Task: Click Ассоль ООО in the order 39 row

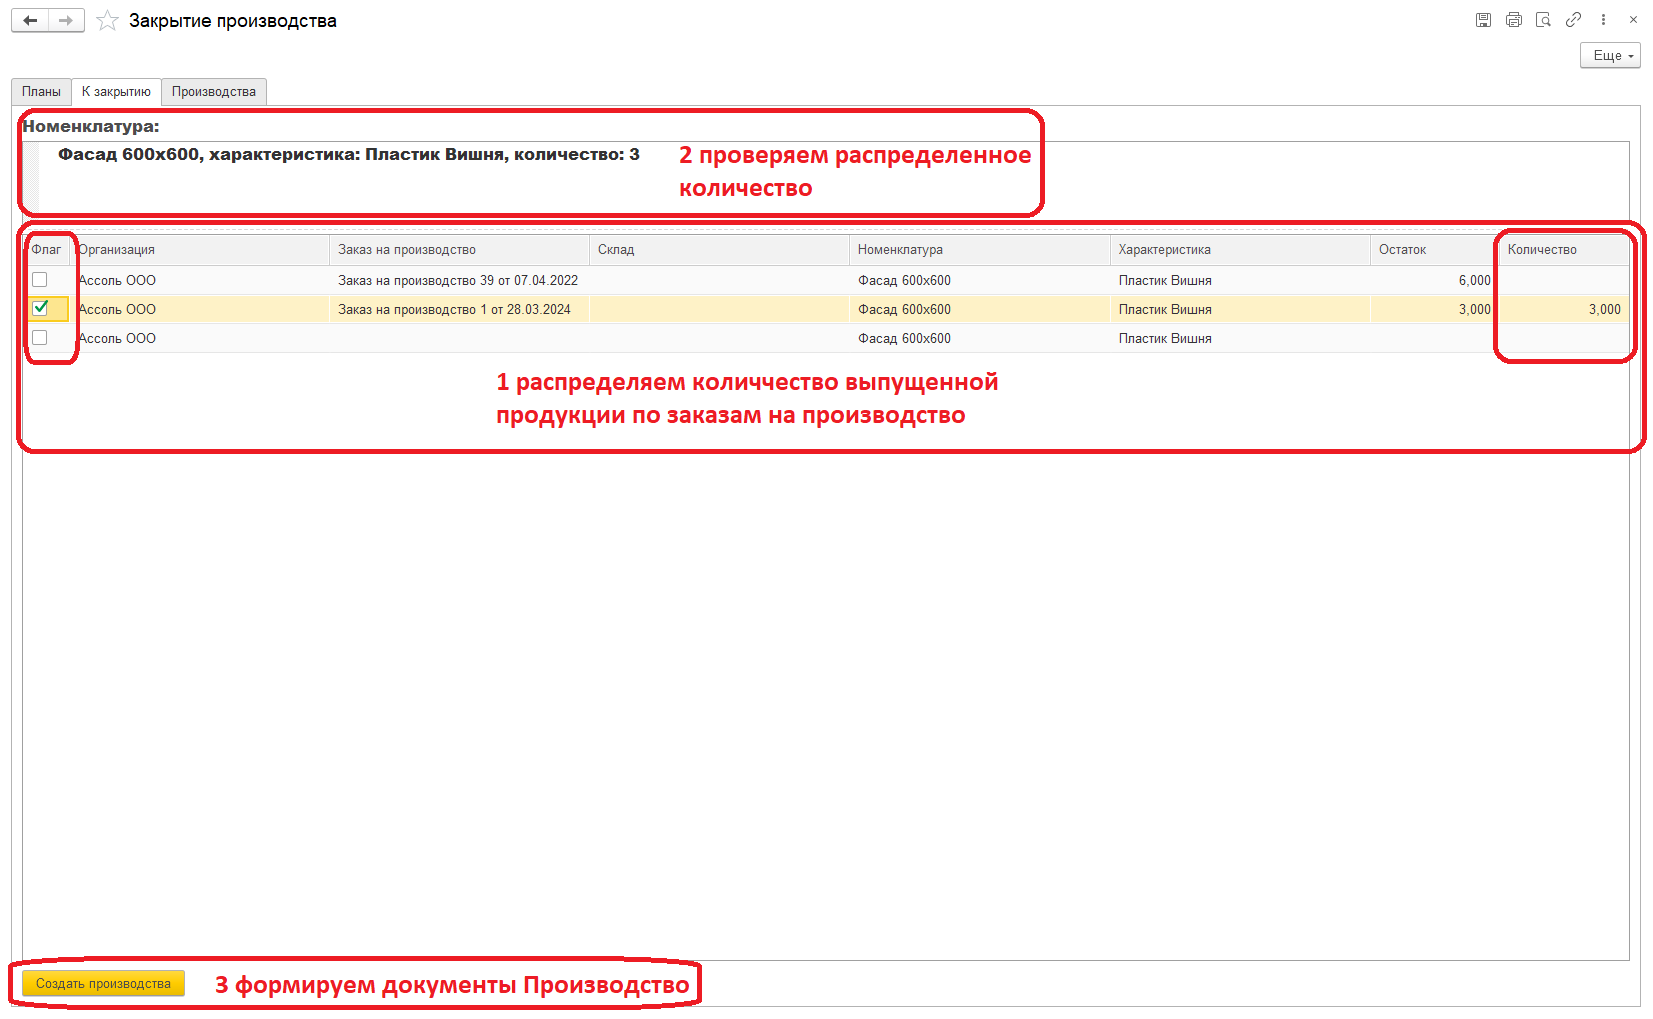Action: click(x=117, y=281)
